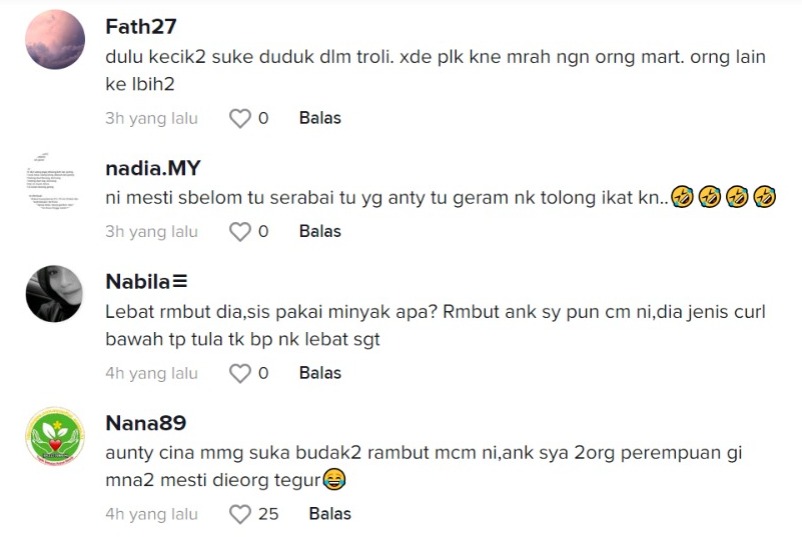The image size is (802, 537).
Task: View Nabila's dark avatar profile
Action: 55,295
